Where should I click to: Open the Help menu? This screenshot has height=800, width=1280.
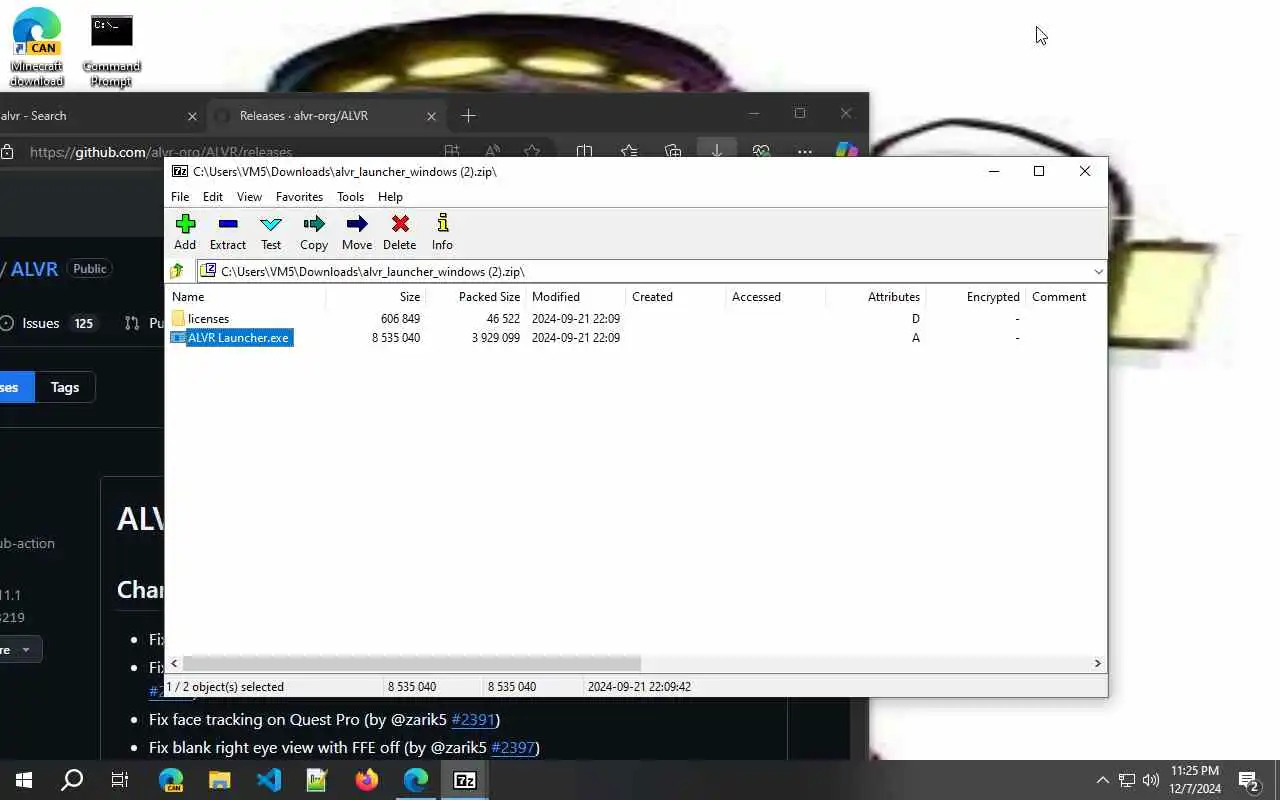[390, 197]
